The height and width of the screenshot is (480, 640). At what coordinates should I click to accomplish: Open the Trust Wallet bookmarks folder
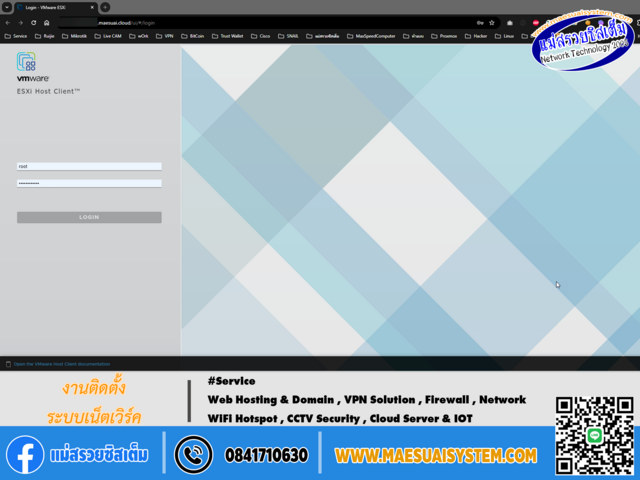[x=228, y=36]
